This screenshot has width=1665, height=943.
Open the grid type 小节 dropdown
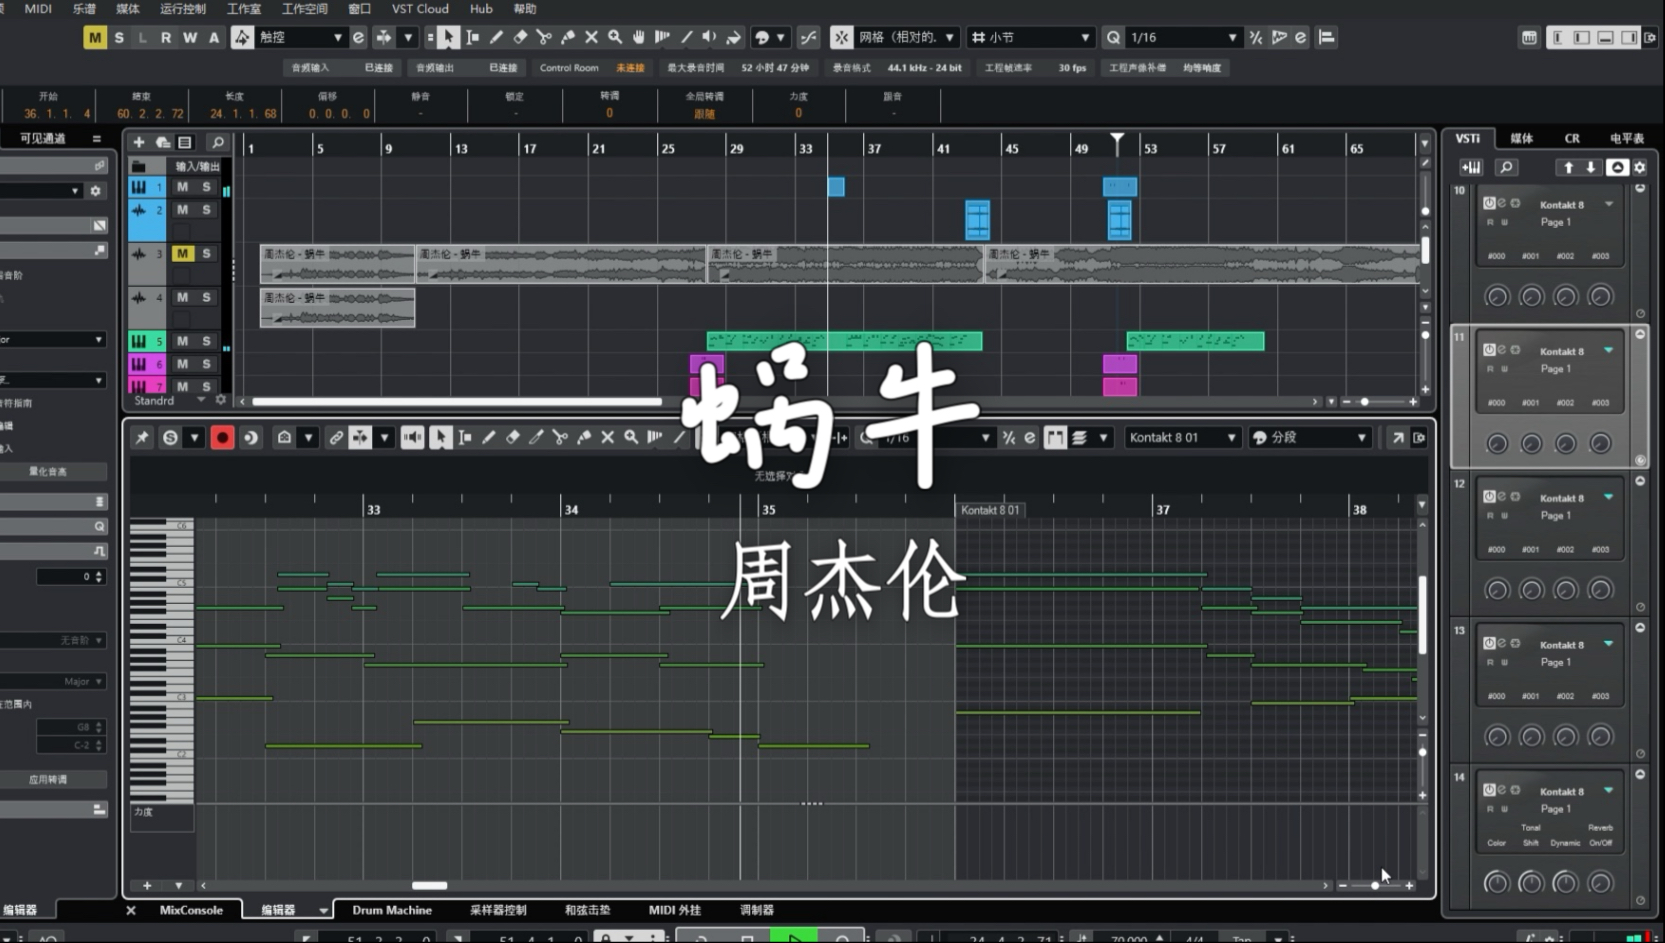pyautogui.click(x=1030, y=38)
